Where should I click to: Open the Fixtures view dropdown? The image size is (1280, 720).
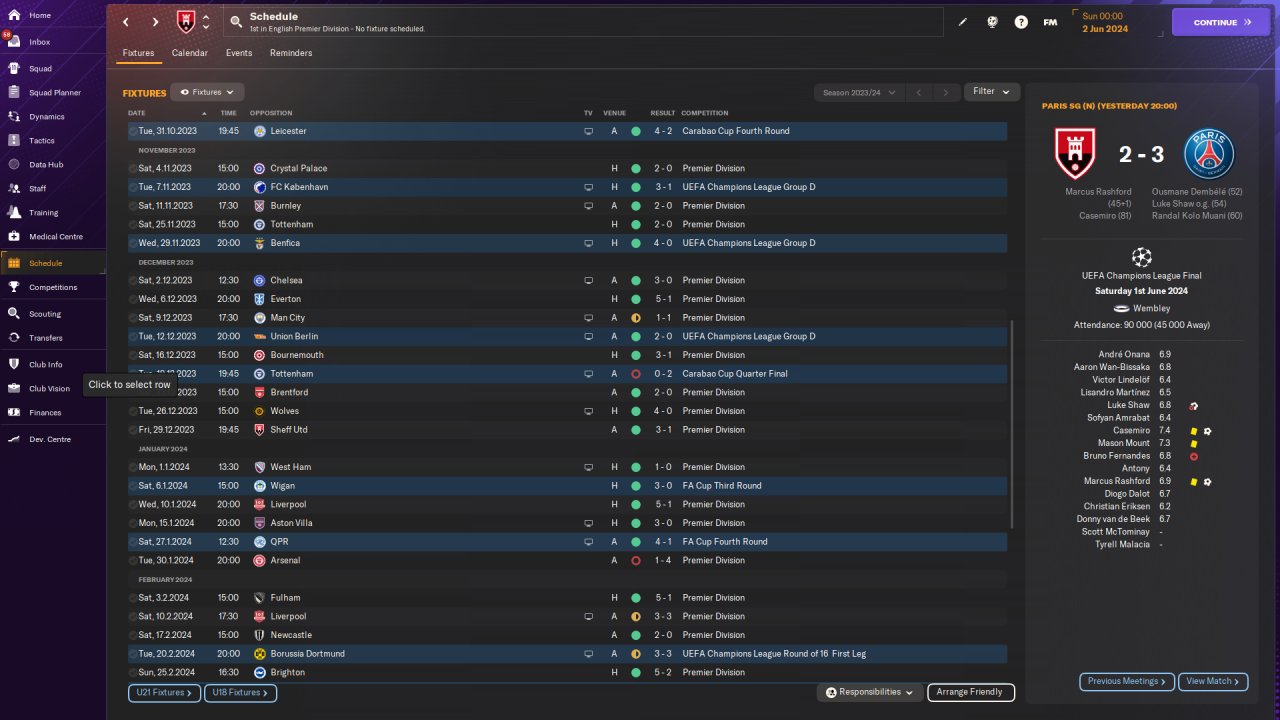click(x=207, y=92)
